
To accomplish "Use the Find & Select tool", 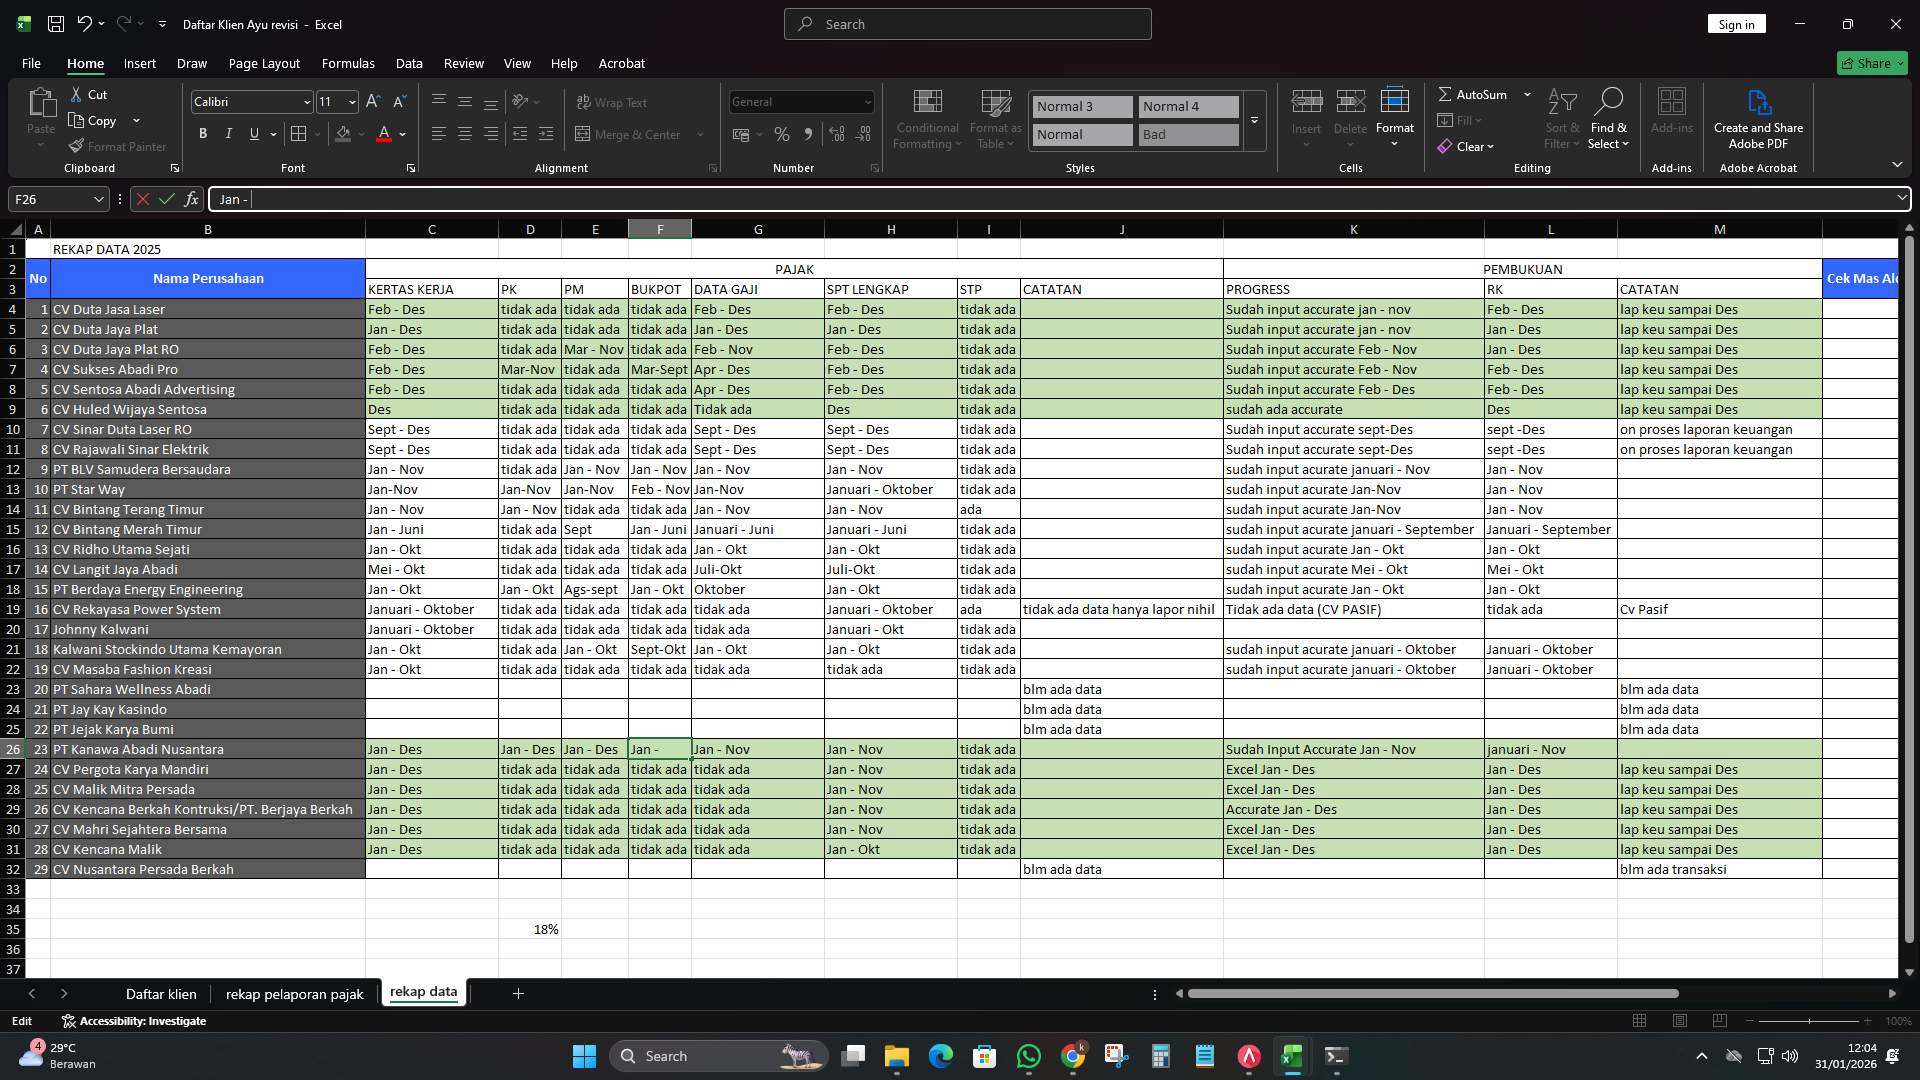I will (x=1609, y=118).
